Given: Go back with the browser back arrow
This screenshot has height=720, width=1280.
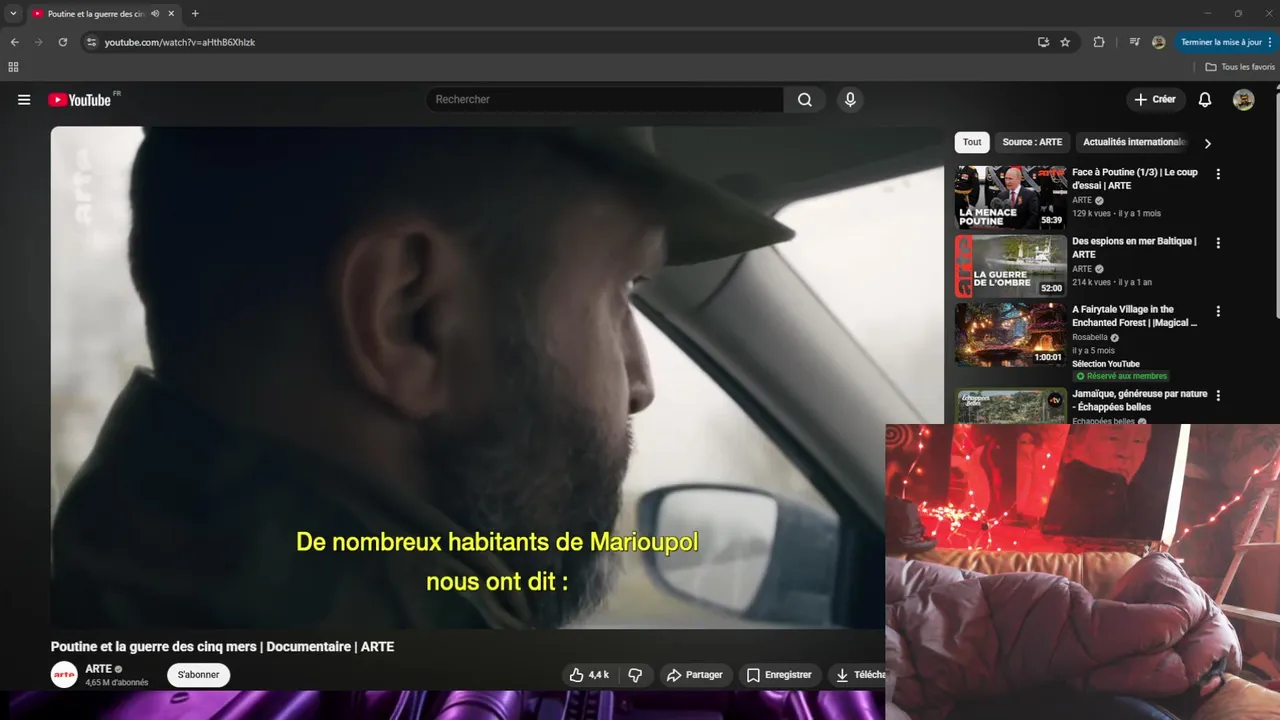Looking at the screenshot, I should (x=14, y=42).
